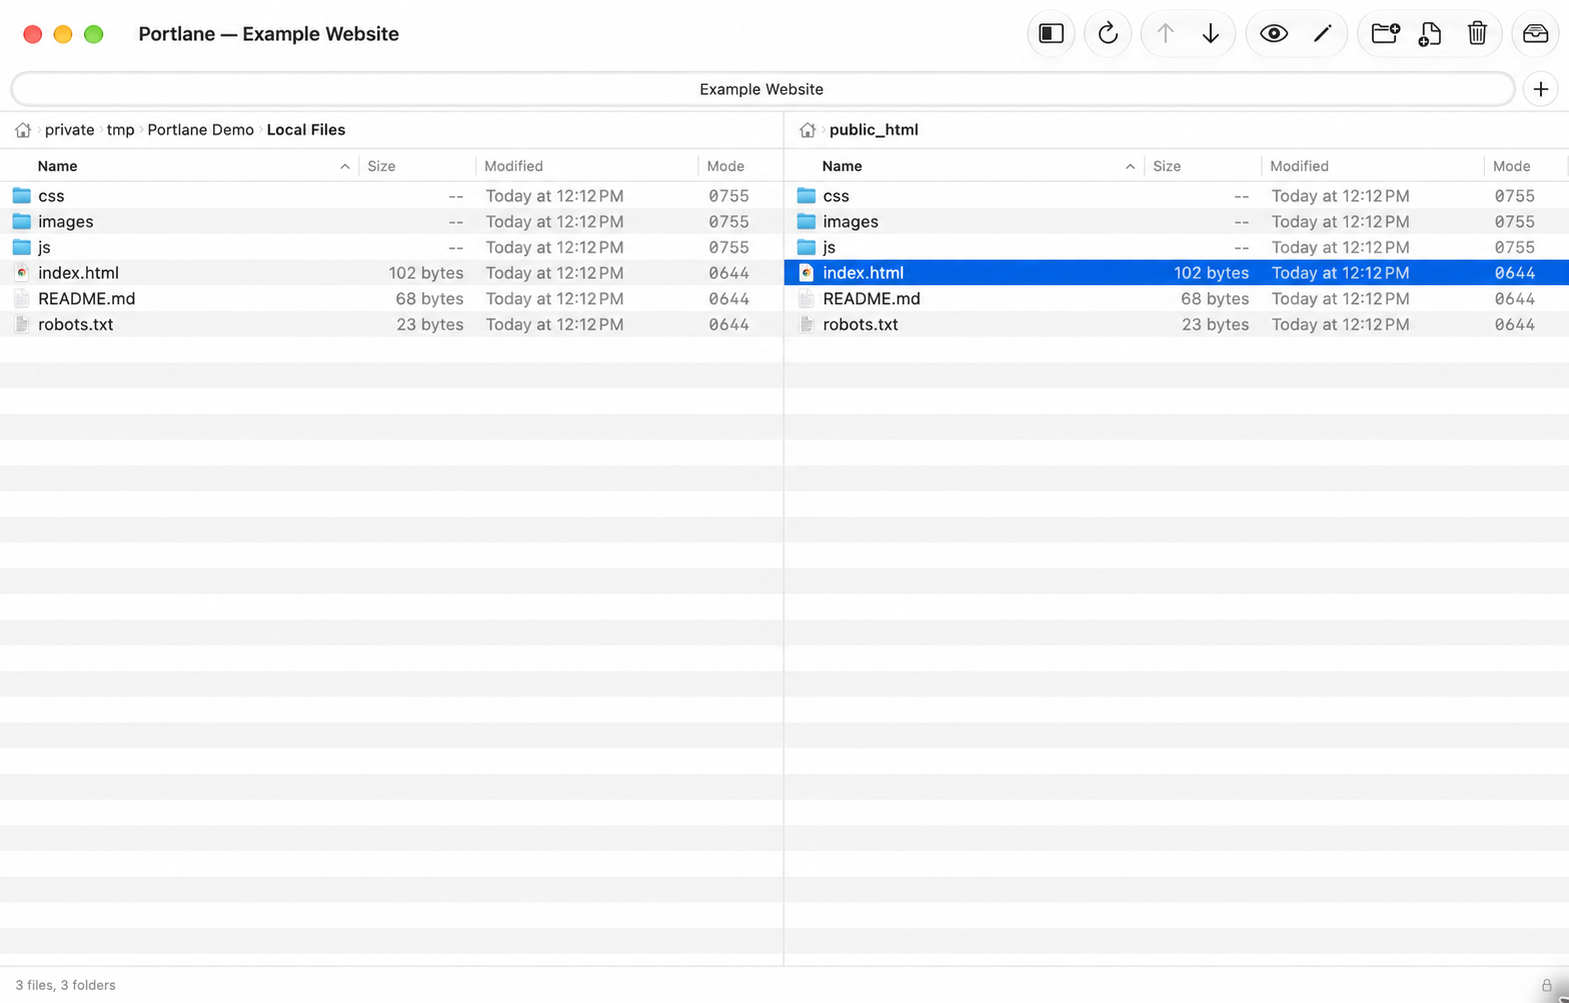Viewport: 1569px width, 1003px height.
Task: Click Local Files breadcrumb item
Action: 306,130
